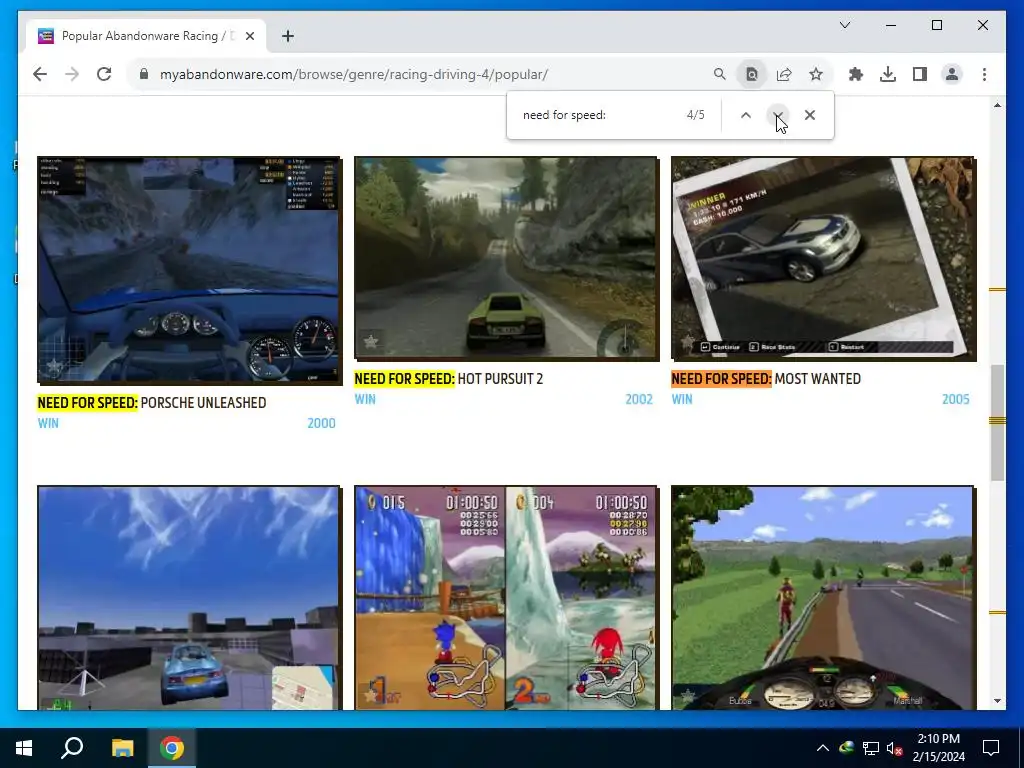Click the page vertical scrollbar thumb
This screenshot has height=768, width=1024.
pos(997,423)
